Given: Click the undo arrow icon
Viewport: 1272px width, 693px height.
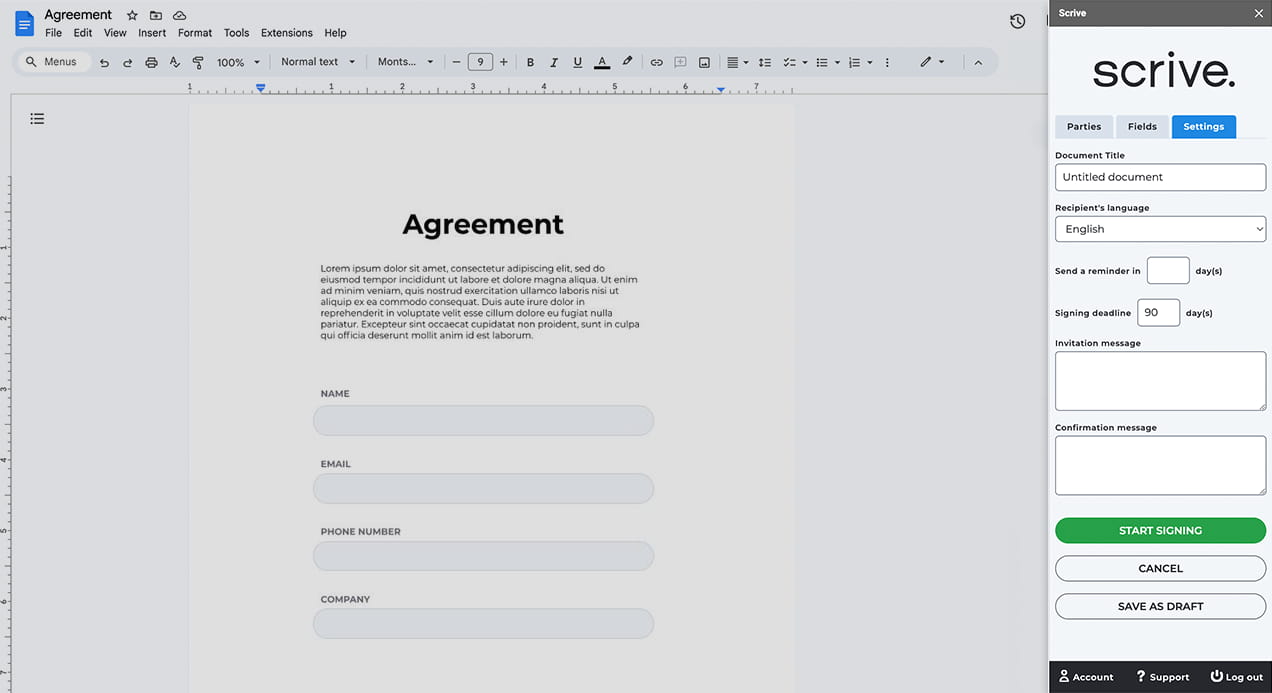Looking at the screenshot, I should tap(104, 62).
